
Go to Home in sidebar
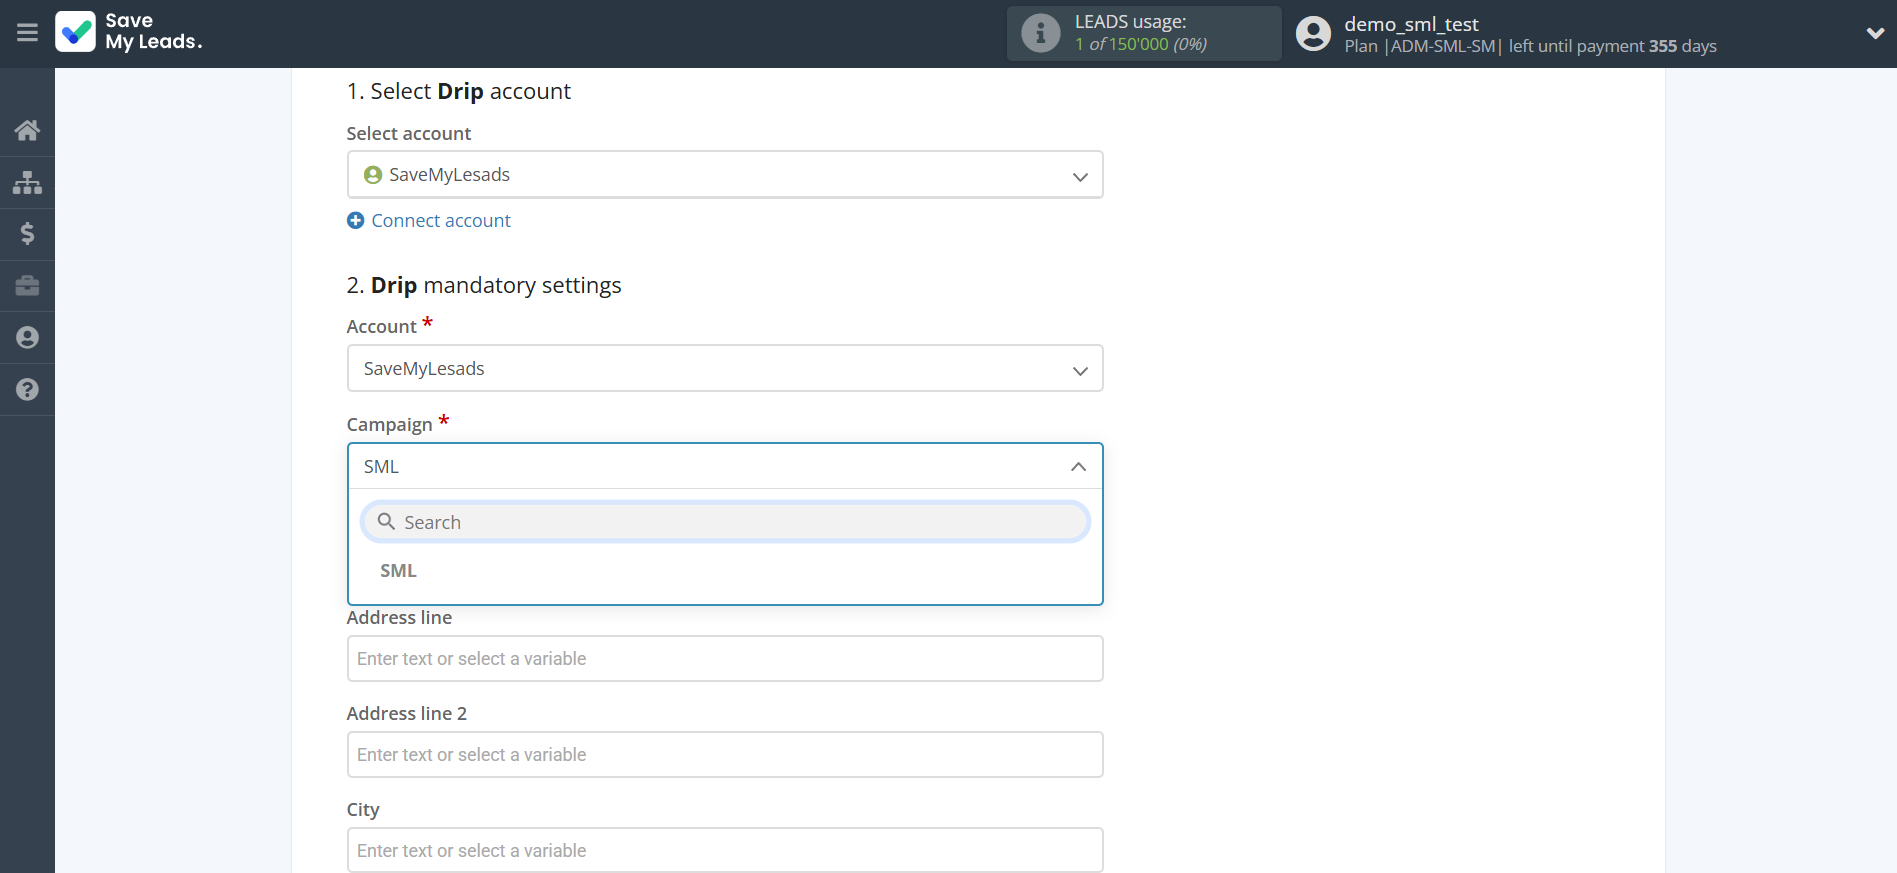[x=27, y=130]
